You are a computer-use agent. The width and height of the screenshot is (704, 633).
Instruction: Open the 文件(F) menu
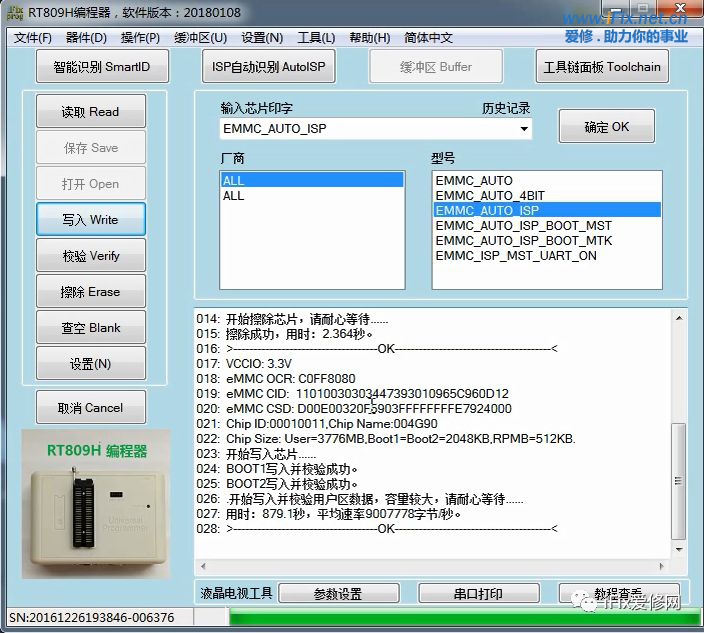pos(32,38)
